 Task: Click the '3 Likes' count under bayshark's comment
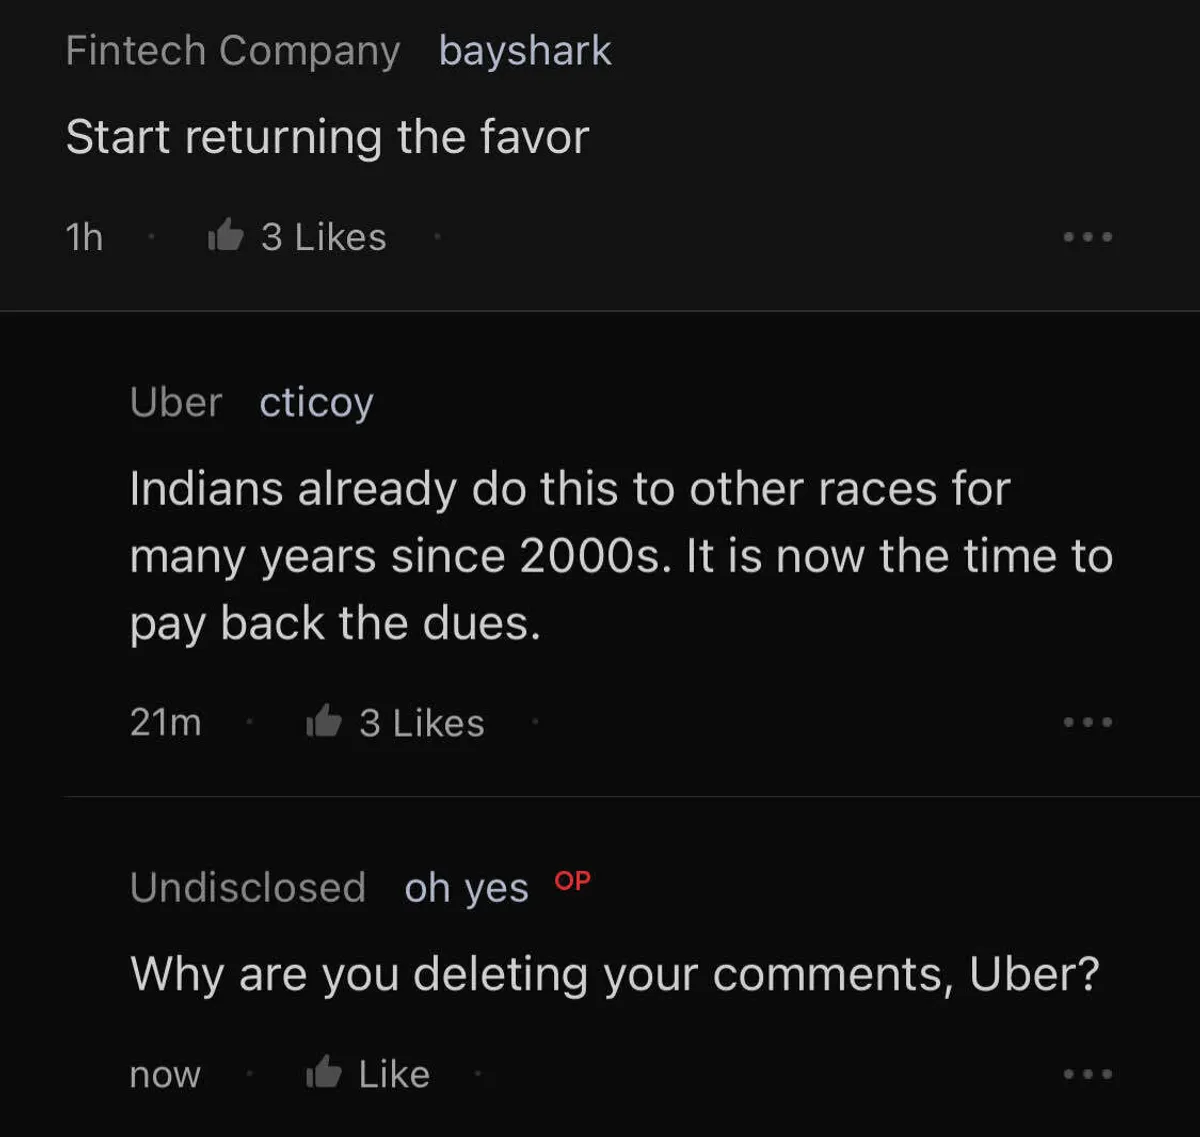323,237
